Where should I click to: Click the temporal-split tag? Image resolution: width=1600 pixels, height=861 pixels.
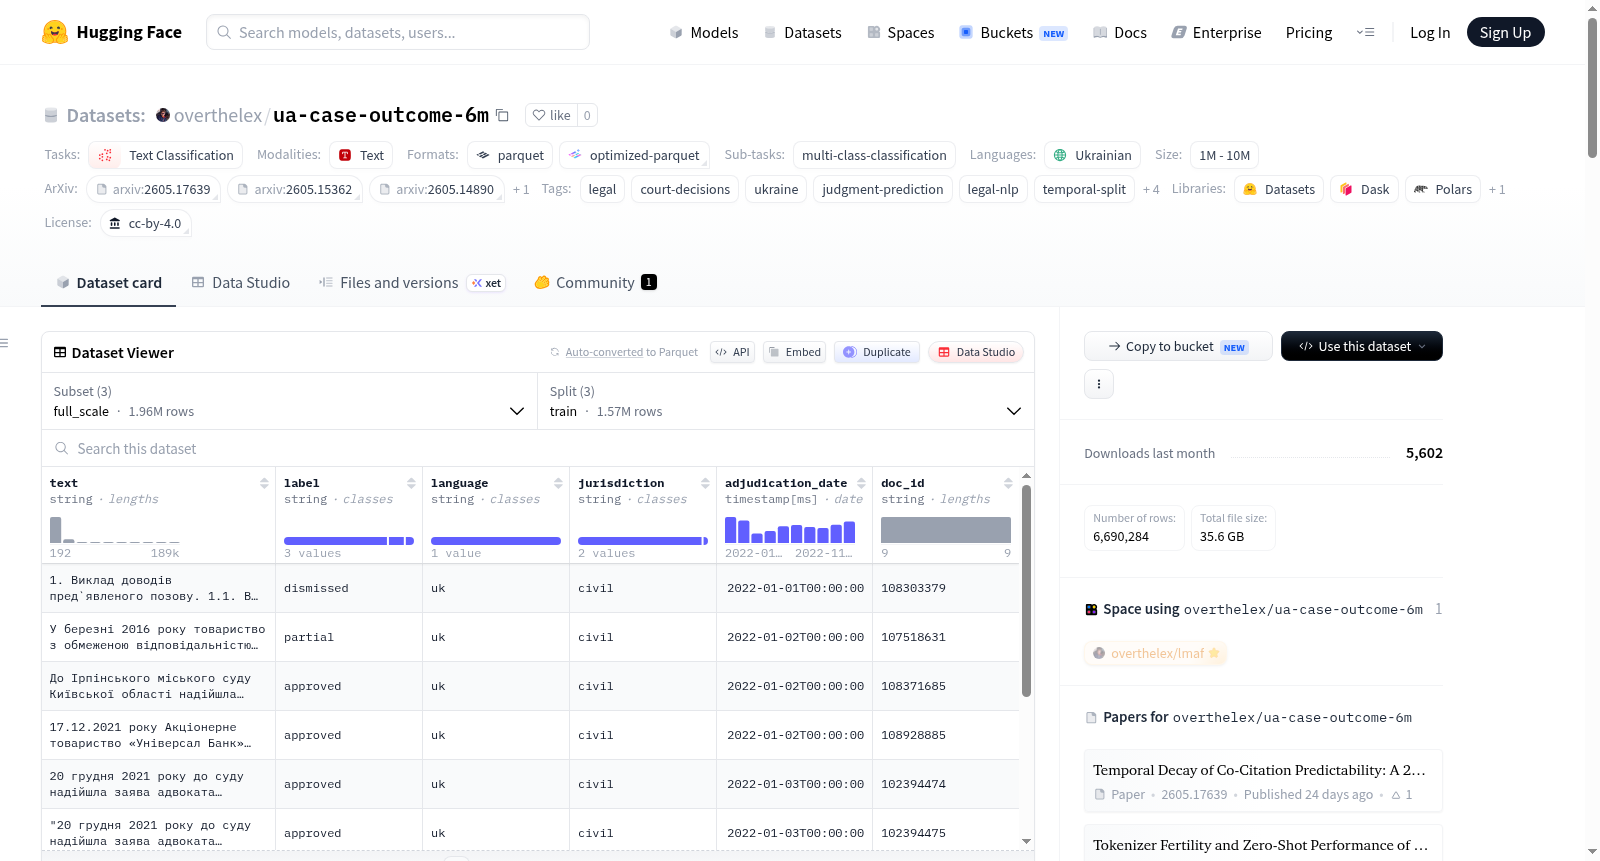[x=1084, y=189]
